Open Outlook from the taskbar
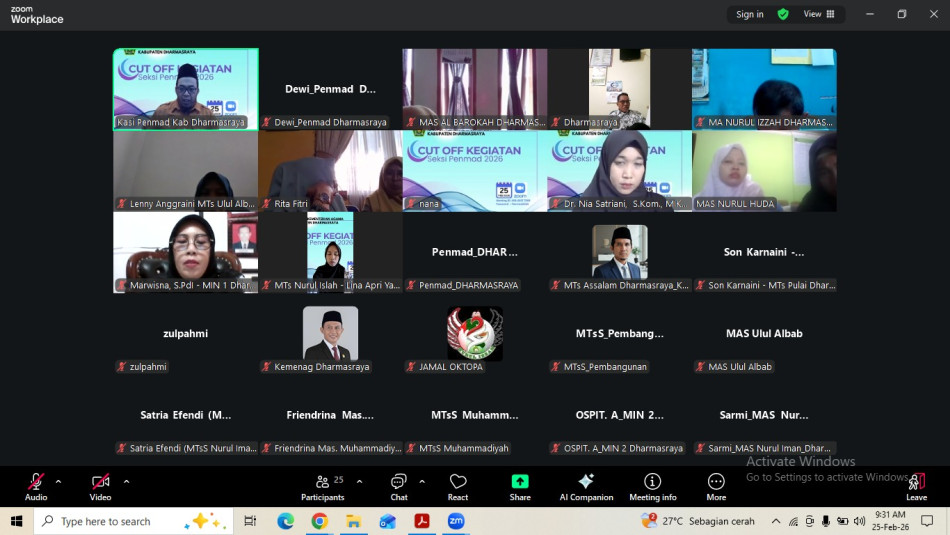The image size is (950, 535). [388, 521]
